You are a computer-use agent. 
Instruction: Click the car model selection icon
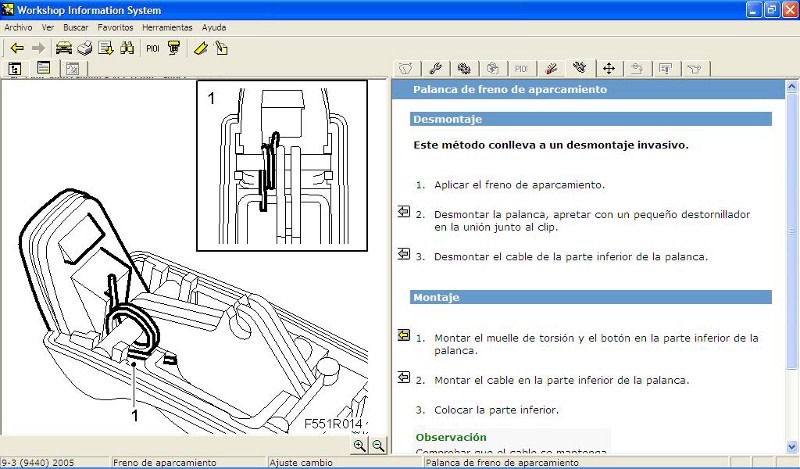tap(64, 47)
